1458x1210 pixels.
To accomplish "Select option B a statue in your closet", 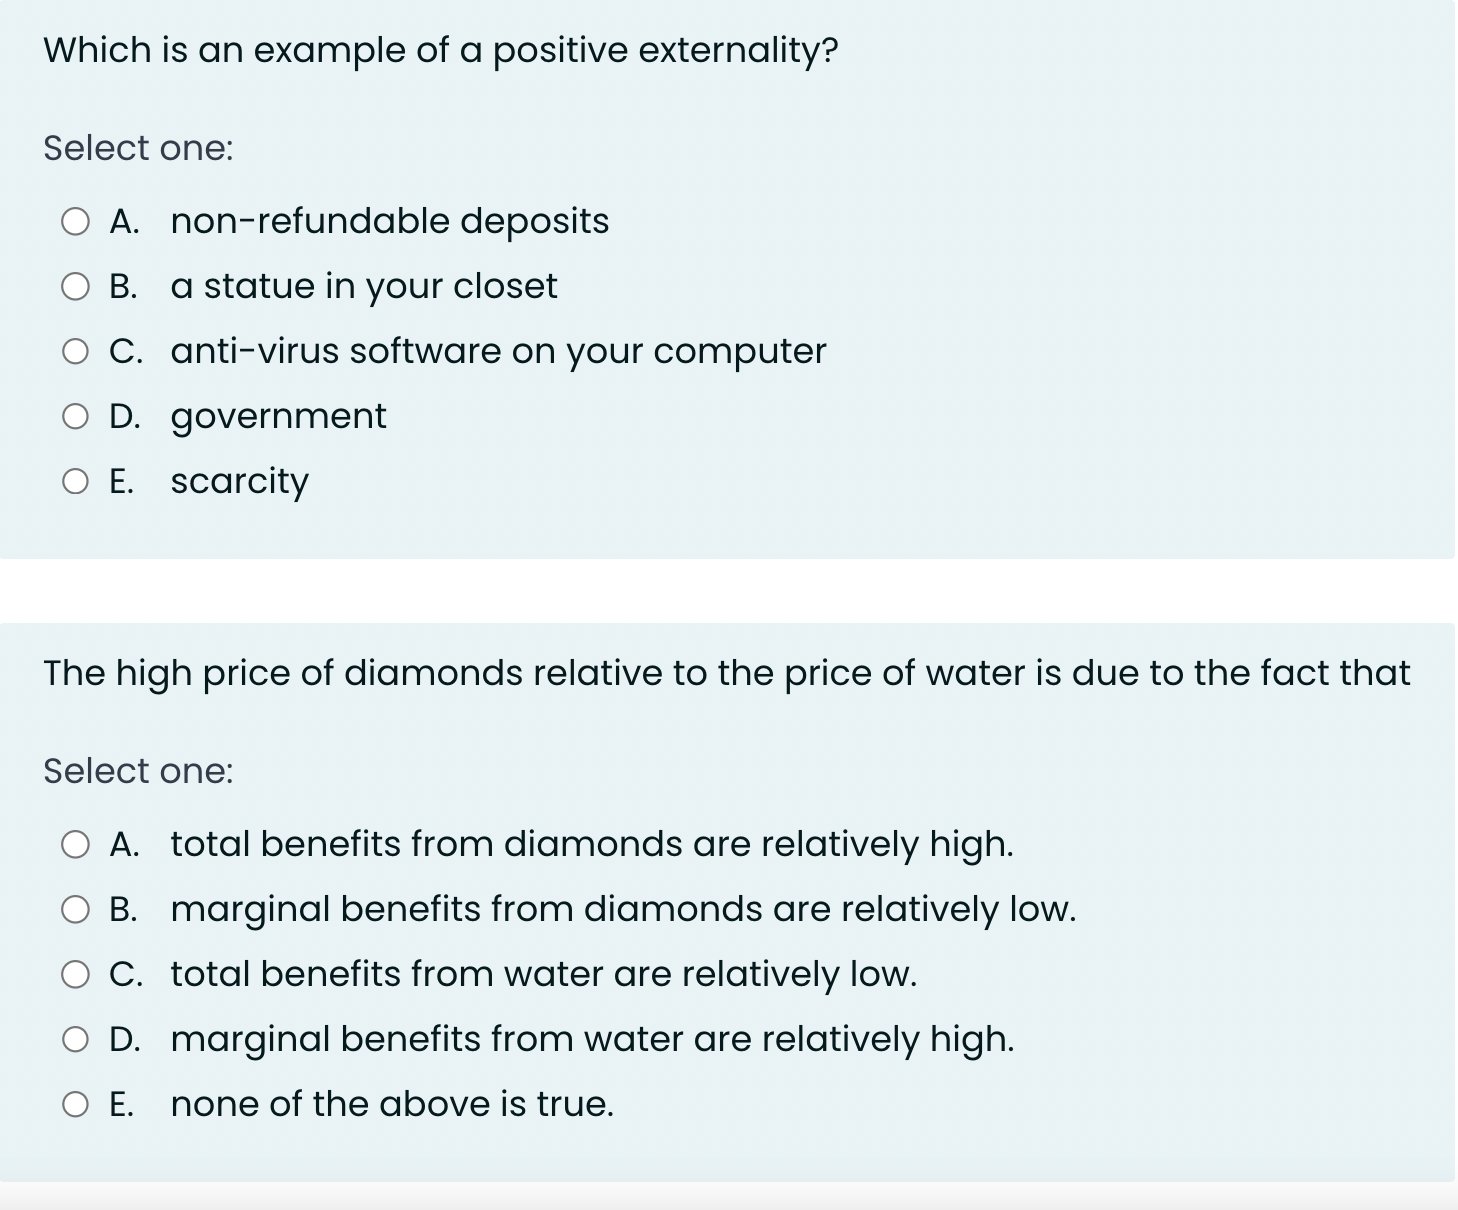I will click(76, 285).
